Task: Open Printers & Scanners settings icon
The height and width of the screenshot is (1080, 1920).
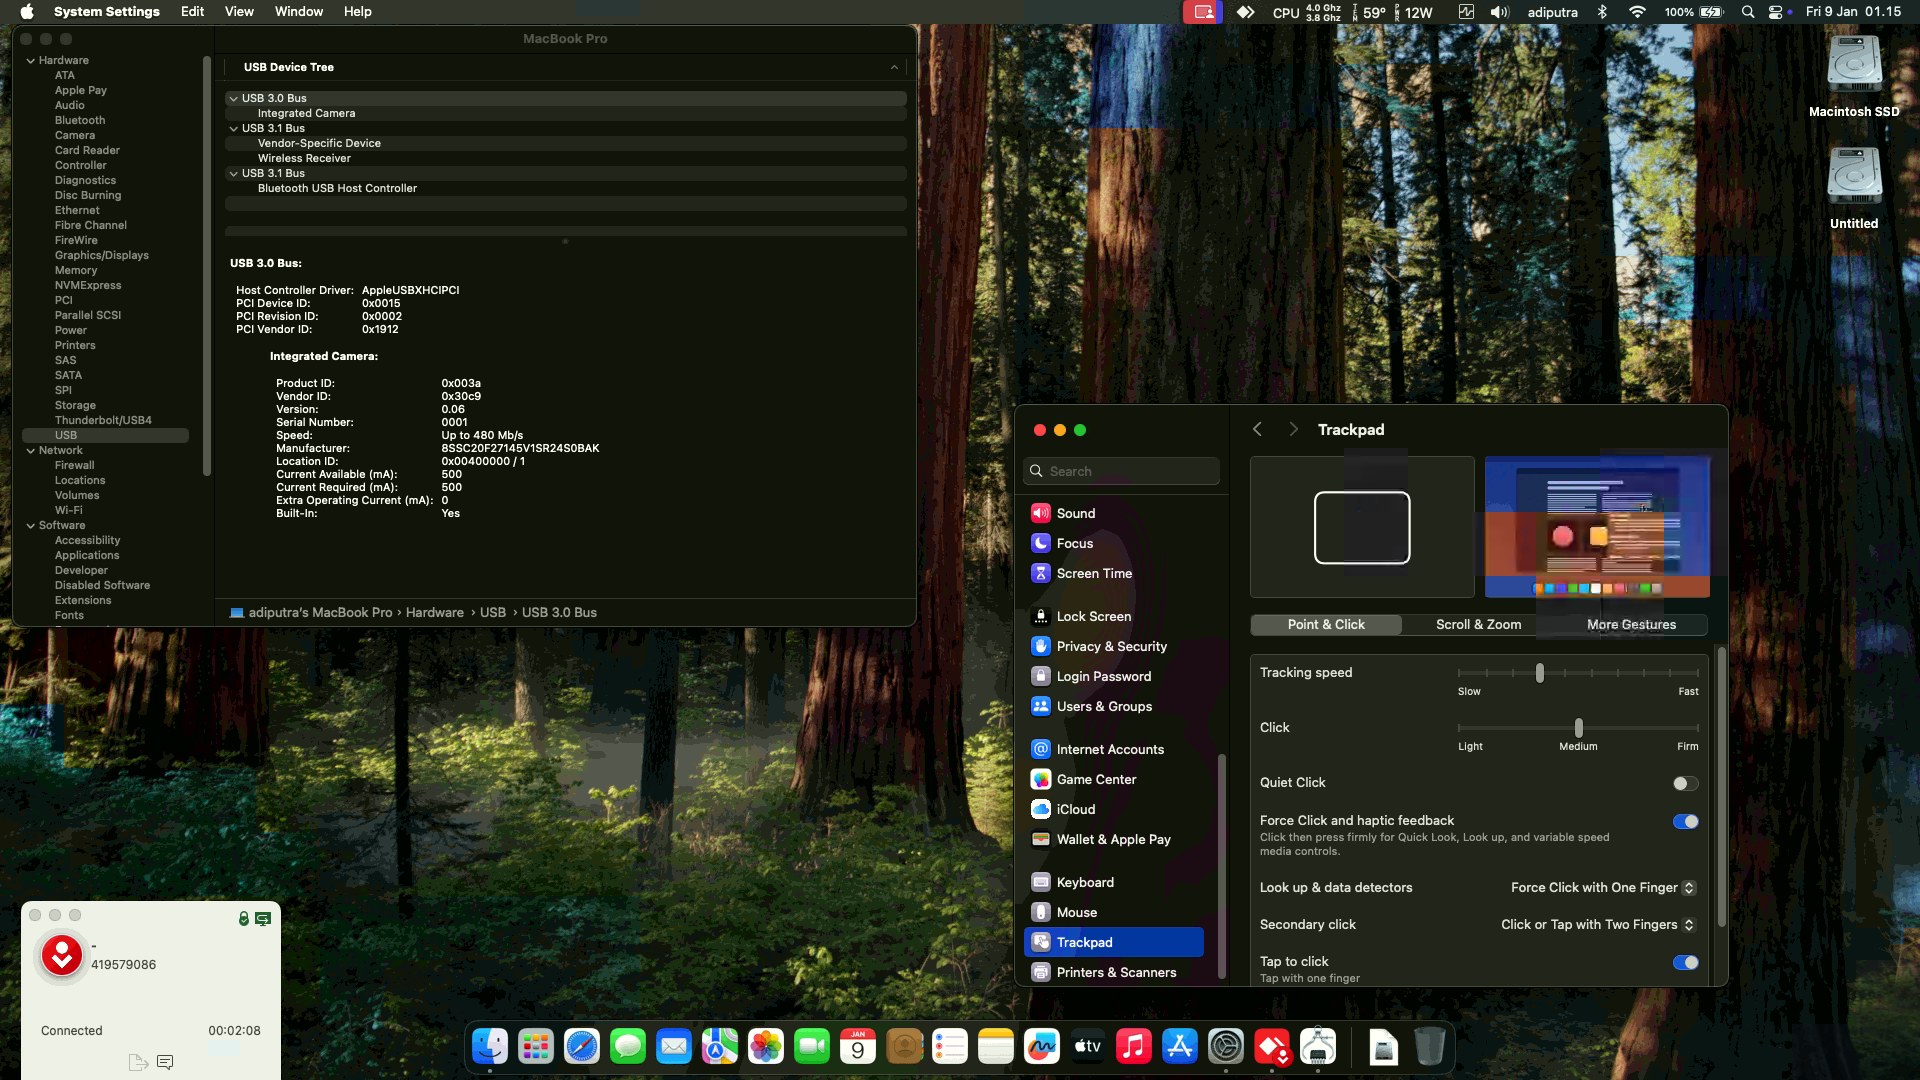Action: 1041,972
